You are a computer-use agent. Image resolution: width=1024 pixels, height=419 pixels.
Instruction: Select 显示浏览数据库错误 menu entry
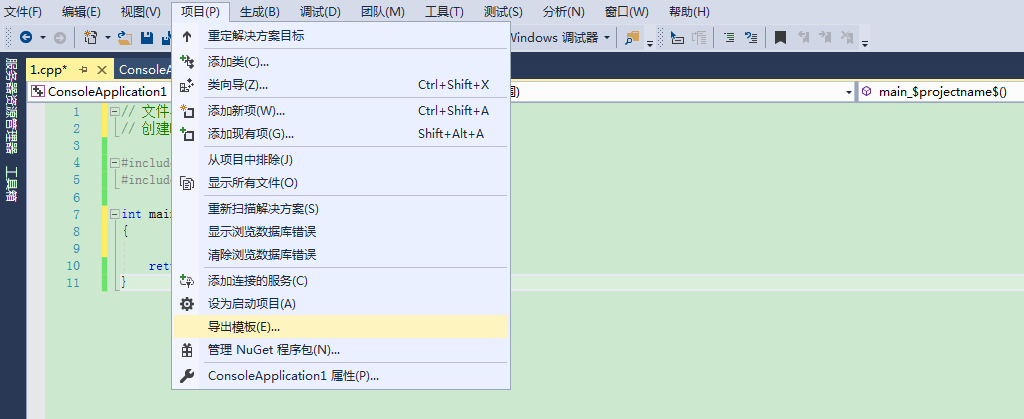[x=340, y=232]
